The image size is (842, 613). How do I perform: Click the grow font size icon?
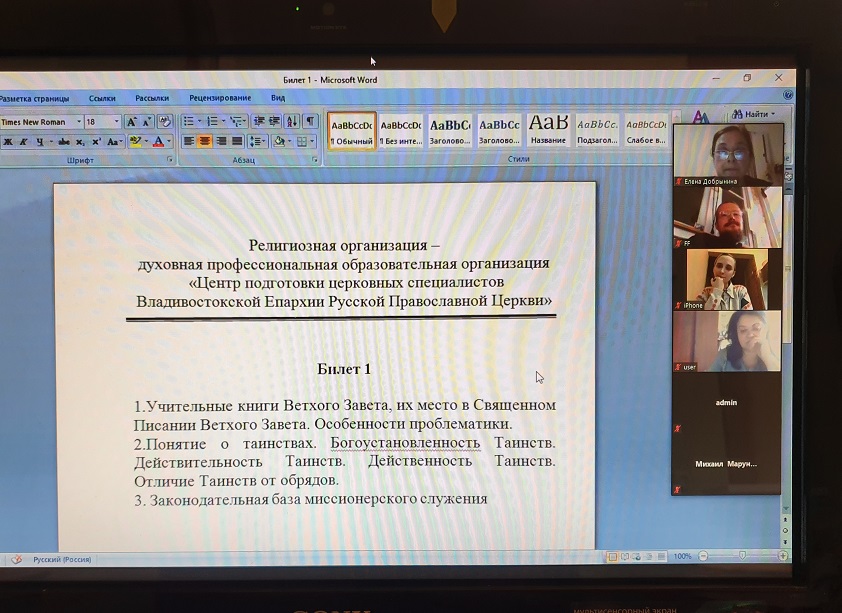click(x=131, y=121)
